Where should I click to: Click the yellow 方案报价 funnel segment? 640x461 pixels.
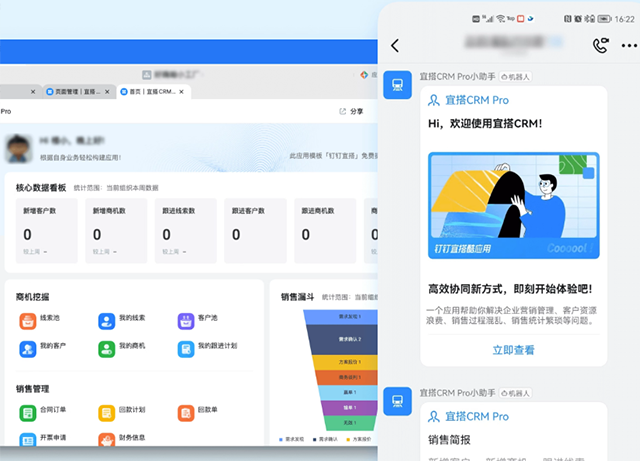pyautogui.click(x=346, y=362)
